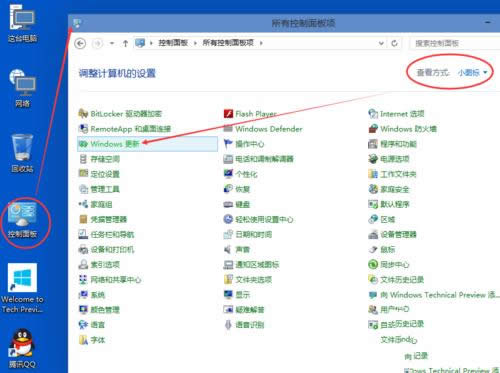Open 操作中心 flag icon

(228, 144)
